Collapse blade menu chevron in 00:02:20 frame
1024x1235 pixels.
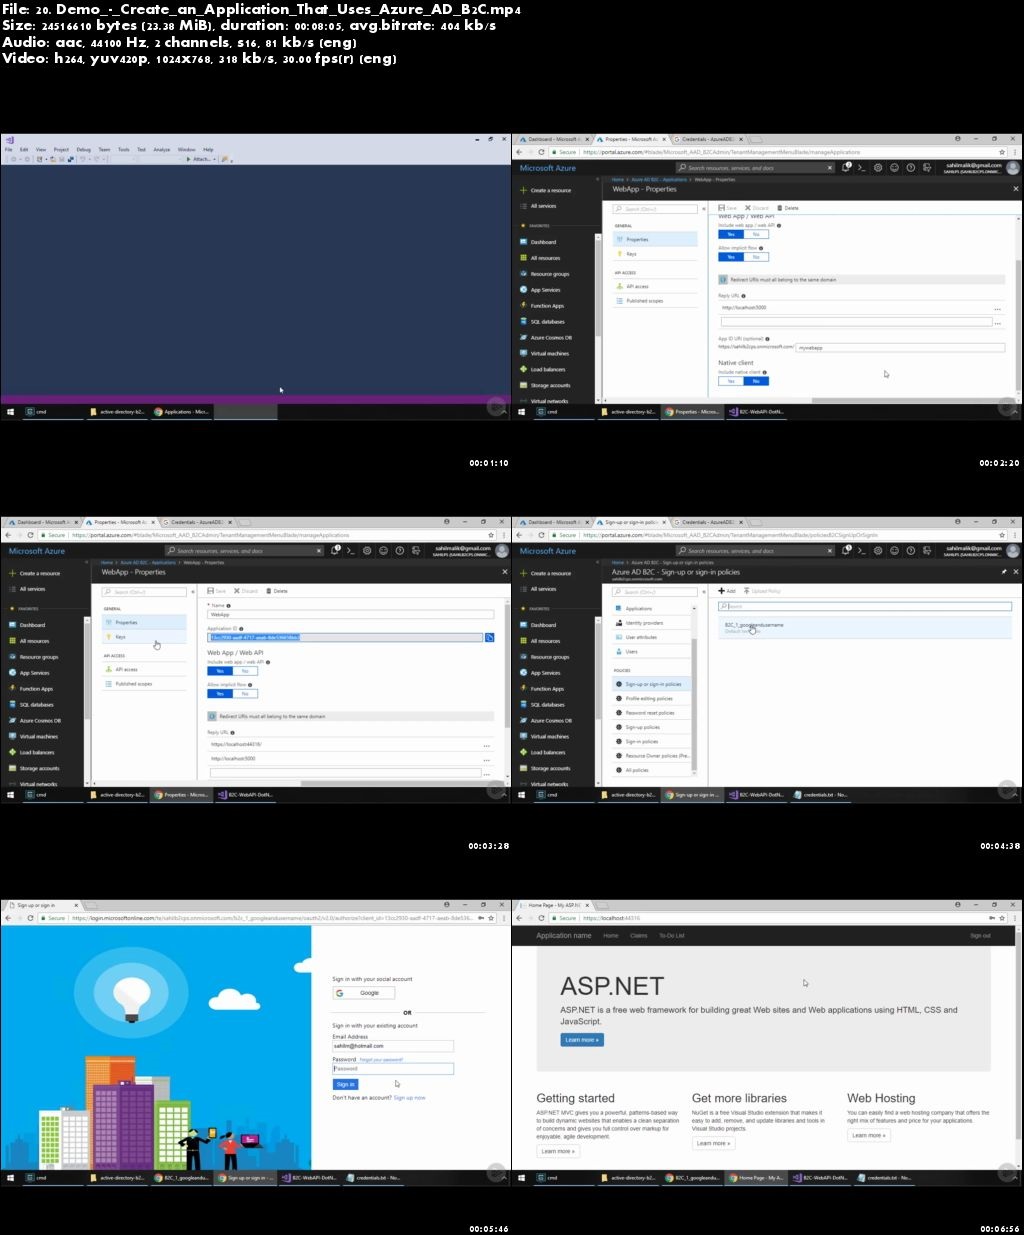coord(703,209)
